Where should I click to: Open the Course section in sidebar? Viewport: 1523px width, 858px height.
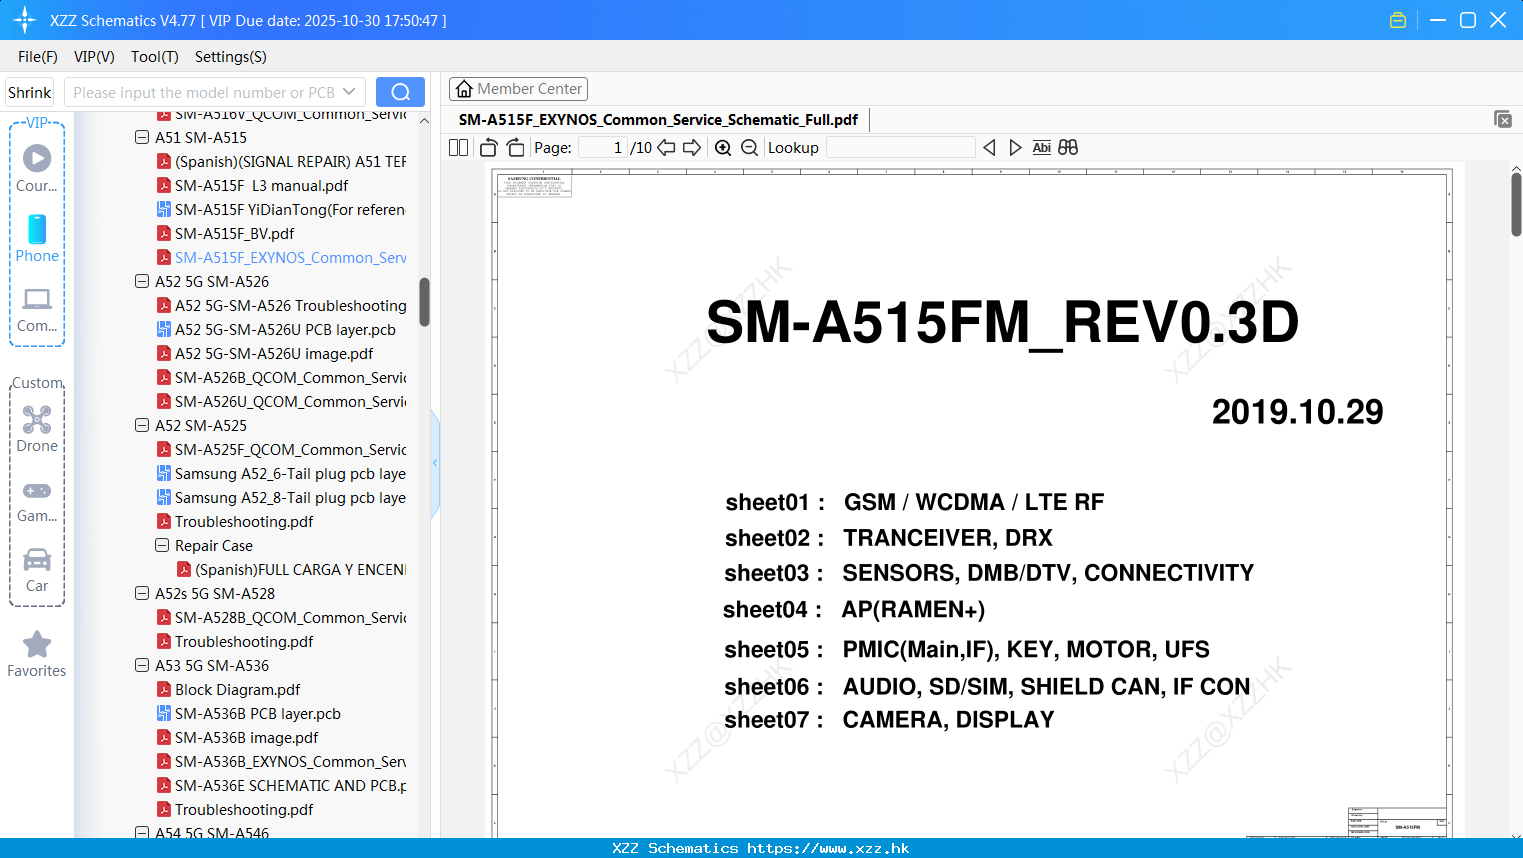[37, 168]
